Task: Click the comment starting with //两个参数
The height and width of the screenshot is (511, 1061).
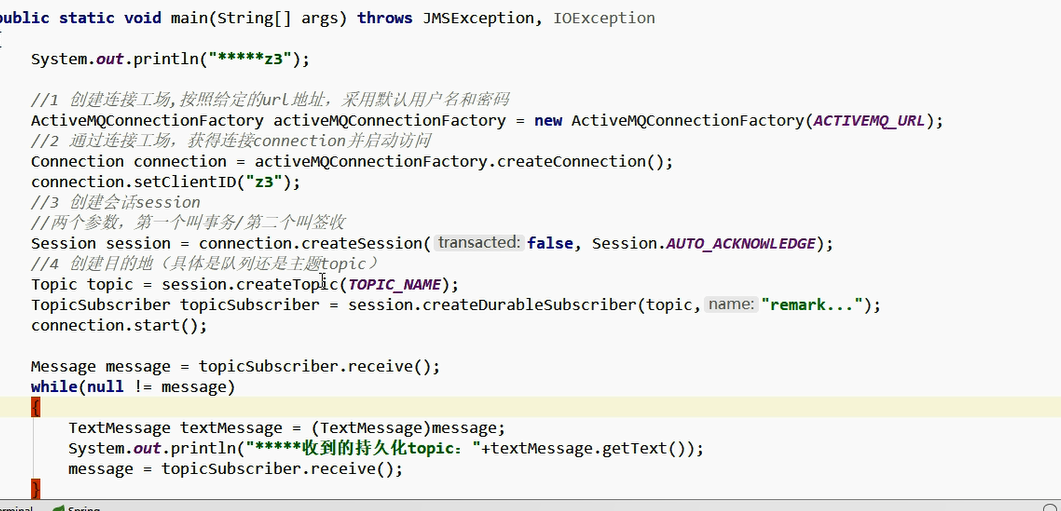Action: point(189,223)
